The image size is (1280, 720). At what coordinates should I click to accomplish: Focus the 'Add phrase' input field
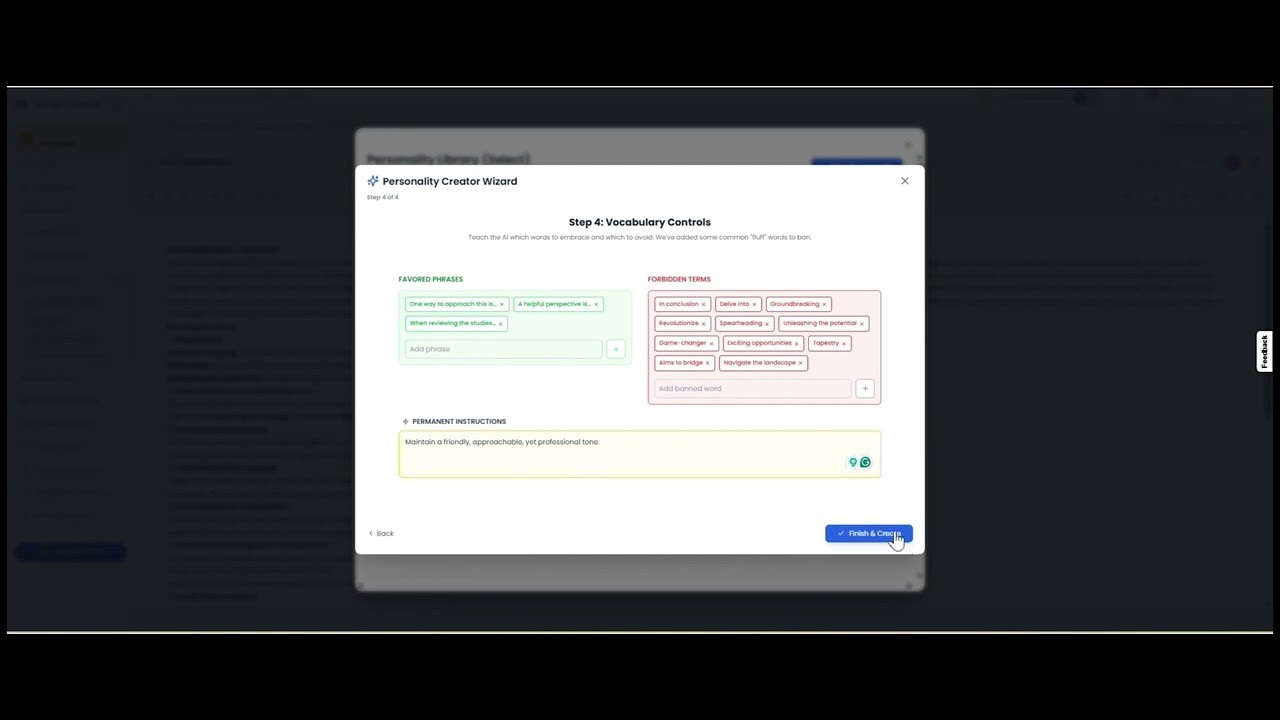click(x=503, y=349)
